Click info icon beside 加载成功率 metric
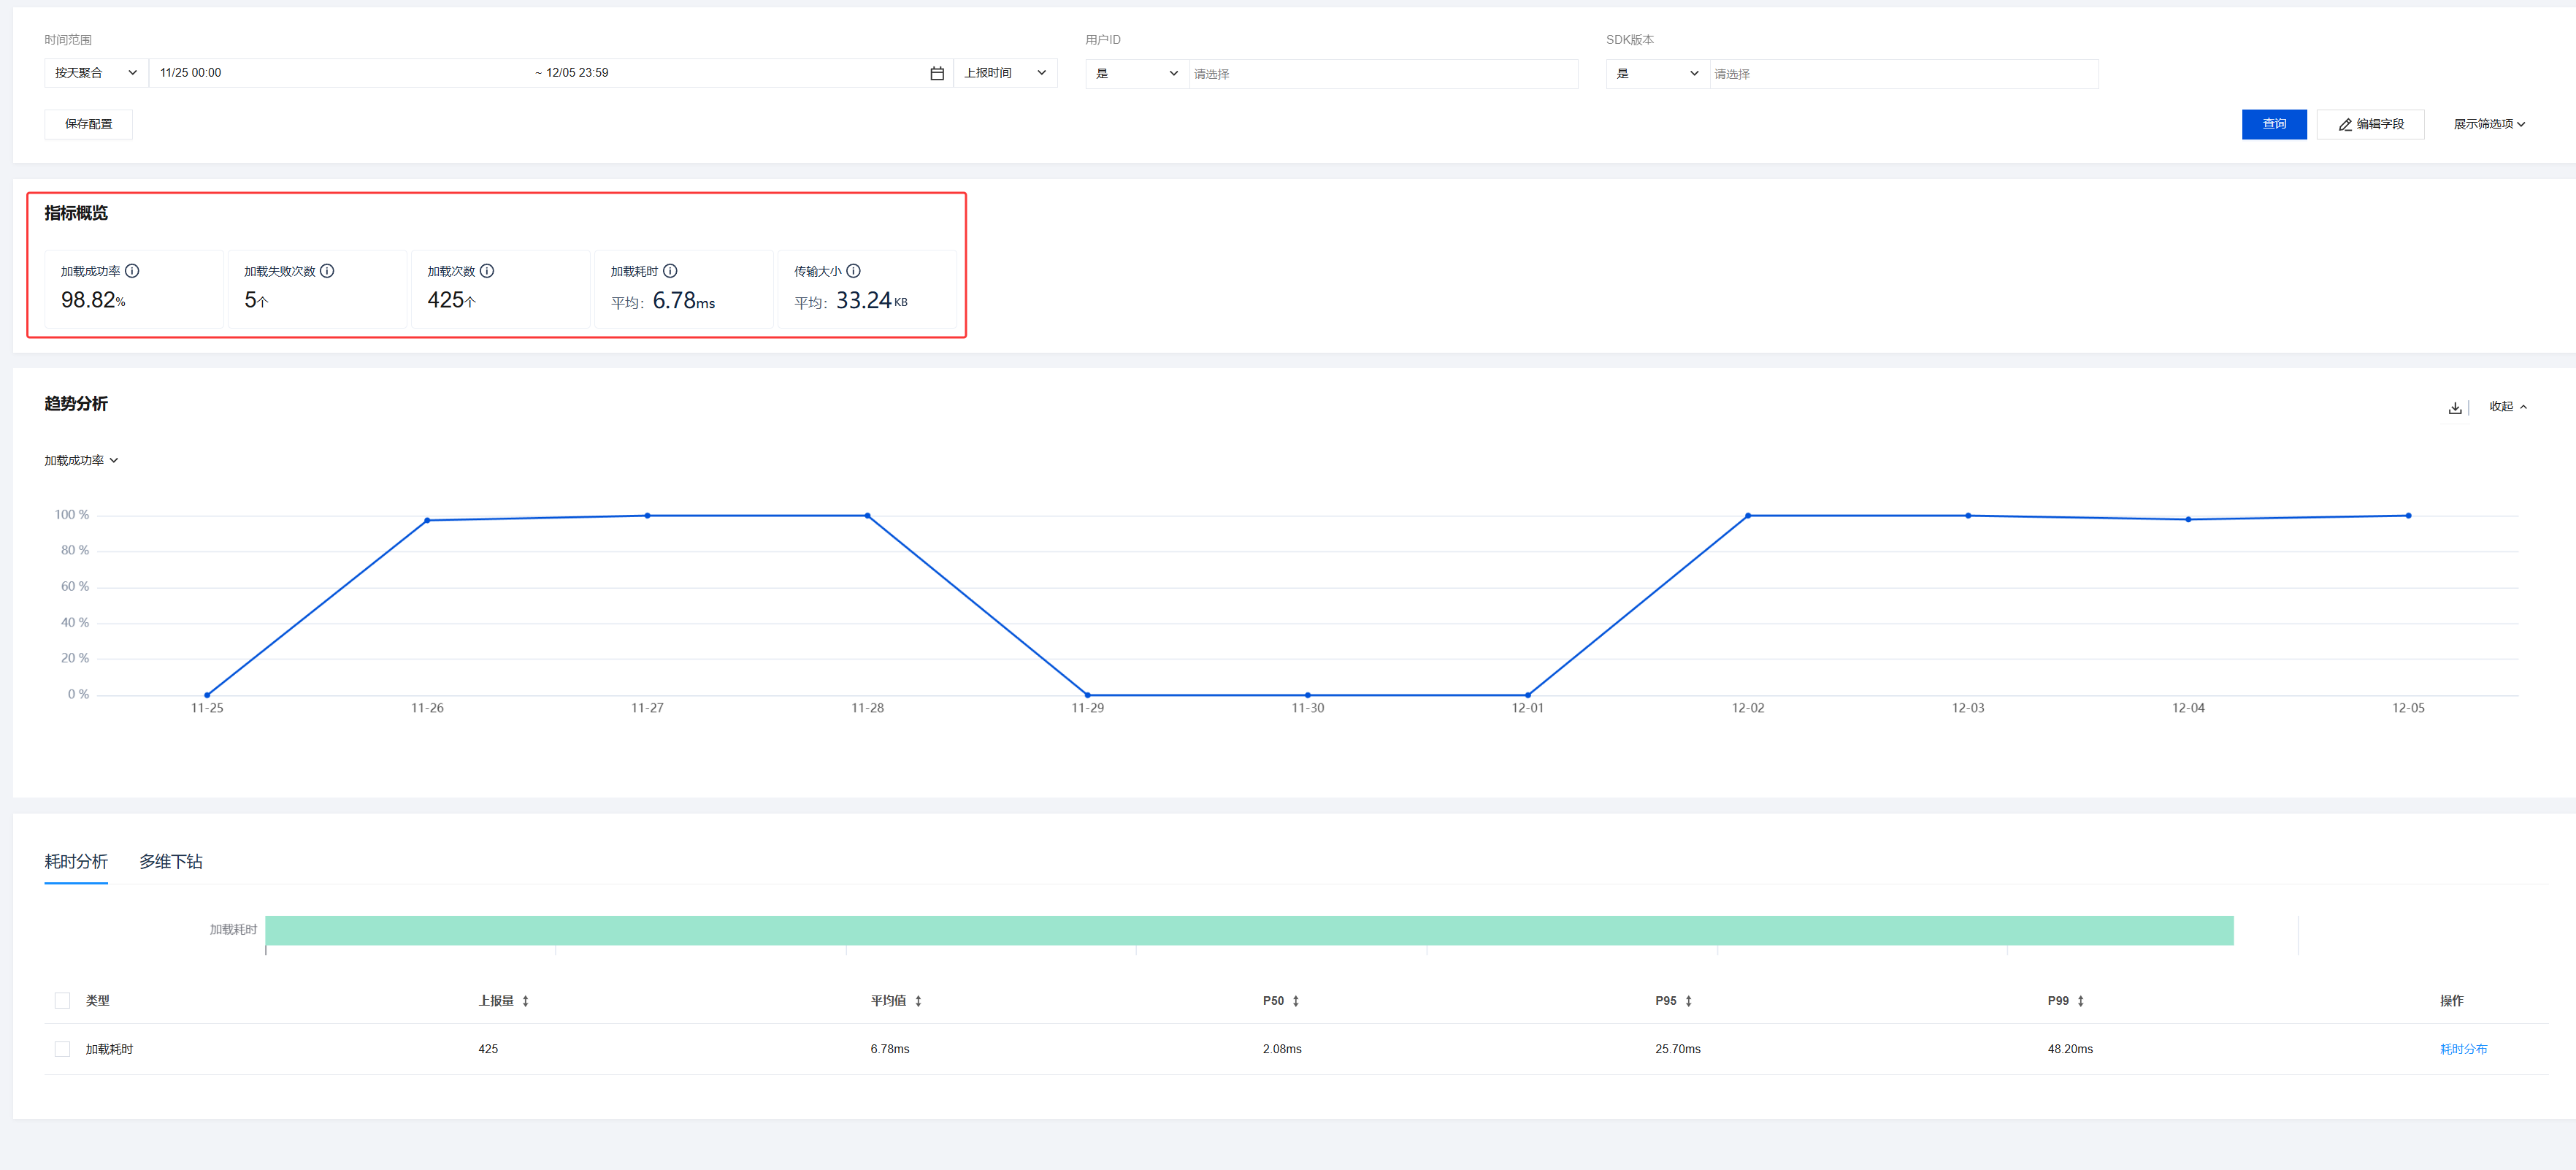Image resolution: width=2576 pixels, height=1170 pixels. point(132,271)
